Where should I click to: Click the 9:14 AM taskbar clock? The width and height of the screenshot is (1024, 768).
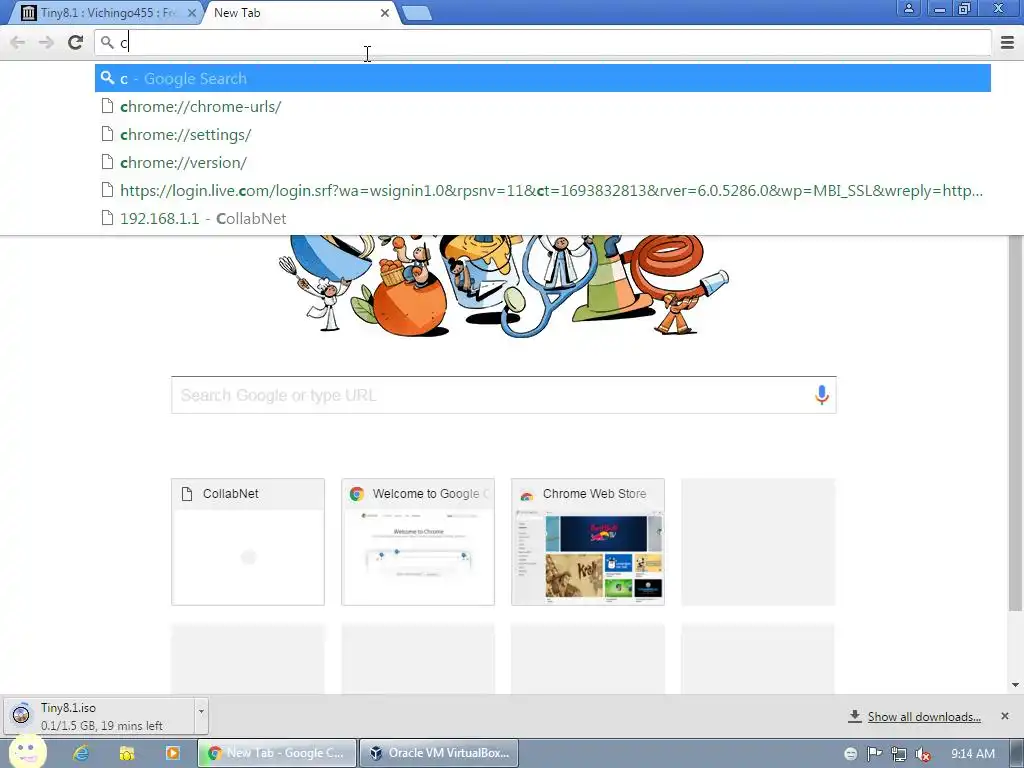tap(972, 754)
